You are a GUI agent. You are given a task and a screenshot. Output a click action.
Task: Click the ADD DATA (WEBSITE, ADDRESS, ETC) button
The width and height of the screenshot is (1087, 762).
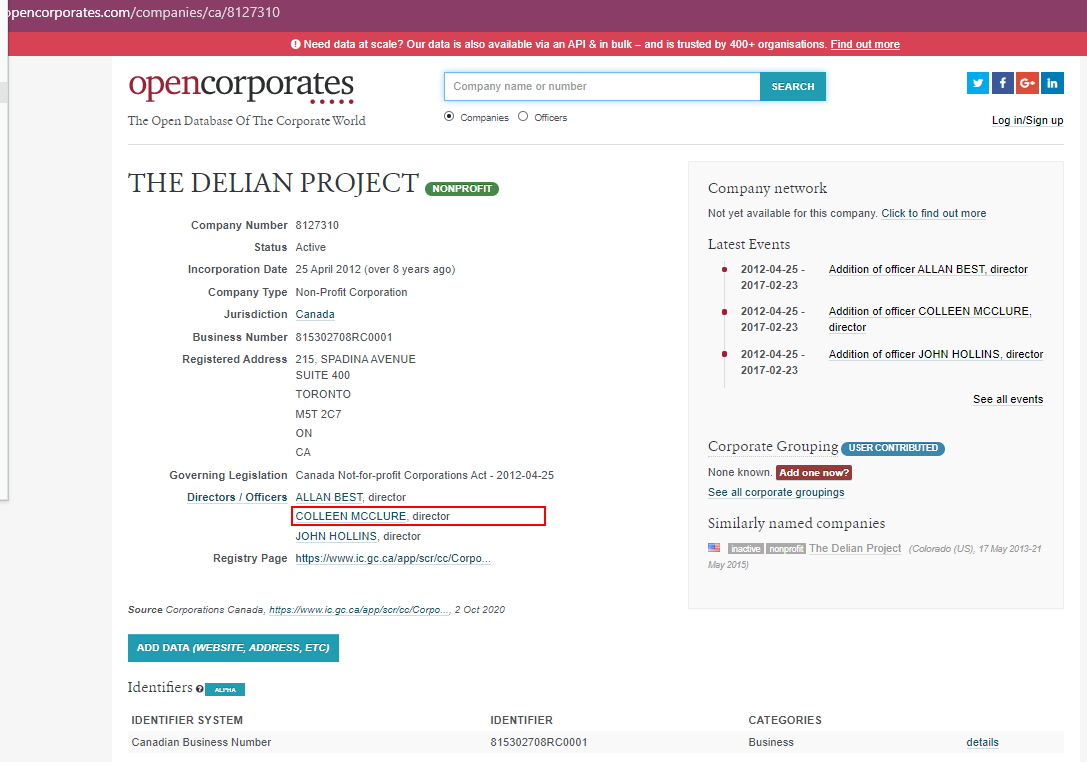(233, 648)
